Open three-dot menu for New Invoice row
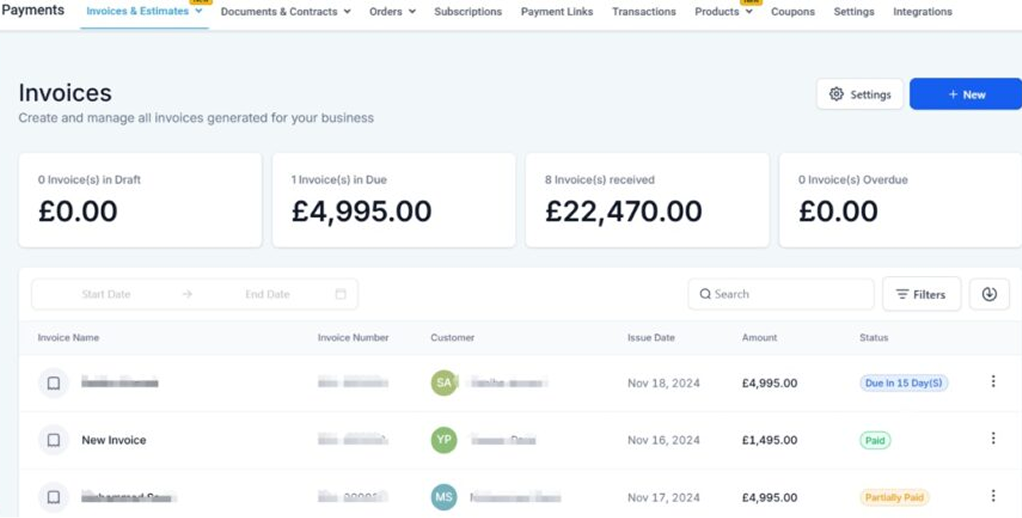This screenshot has height=518, width=1022. [993, 439]
